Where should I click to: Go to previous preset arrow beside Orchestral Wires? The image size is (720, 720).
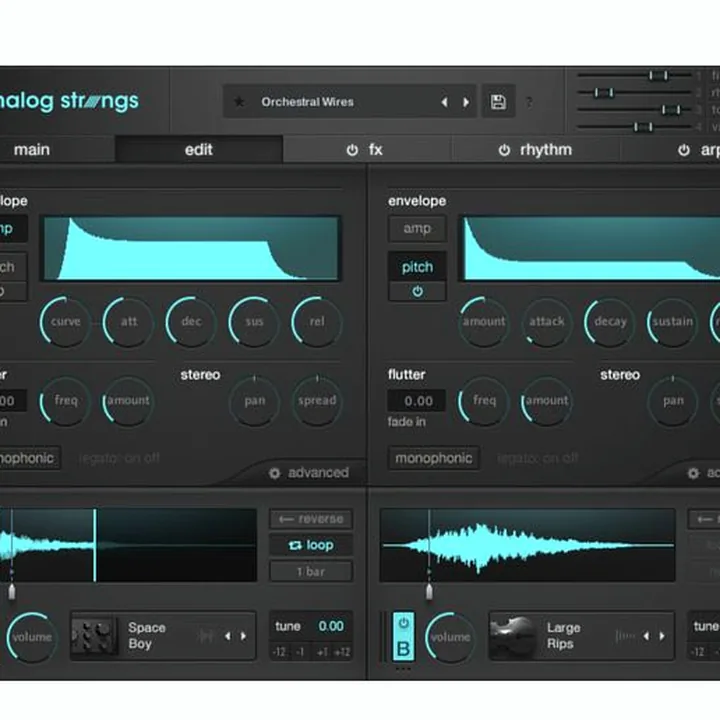tap(444, 102)
